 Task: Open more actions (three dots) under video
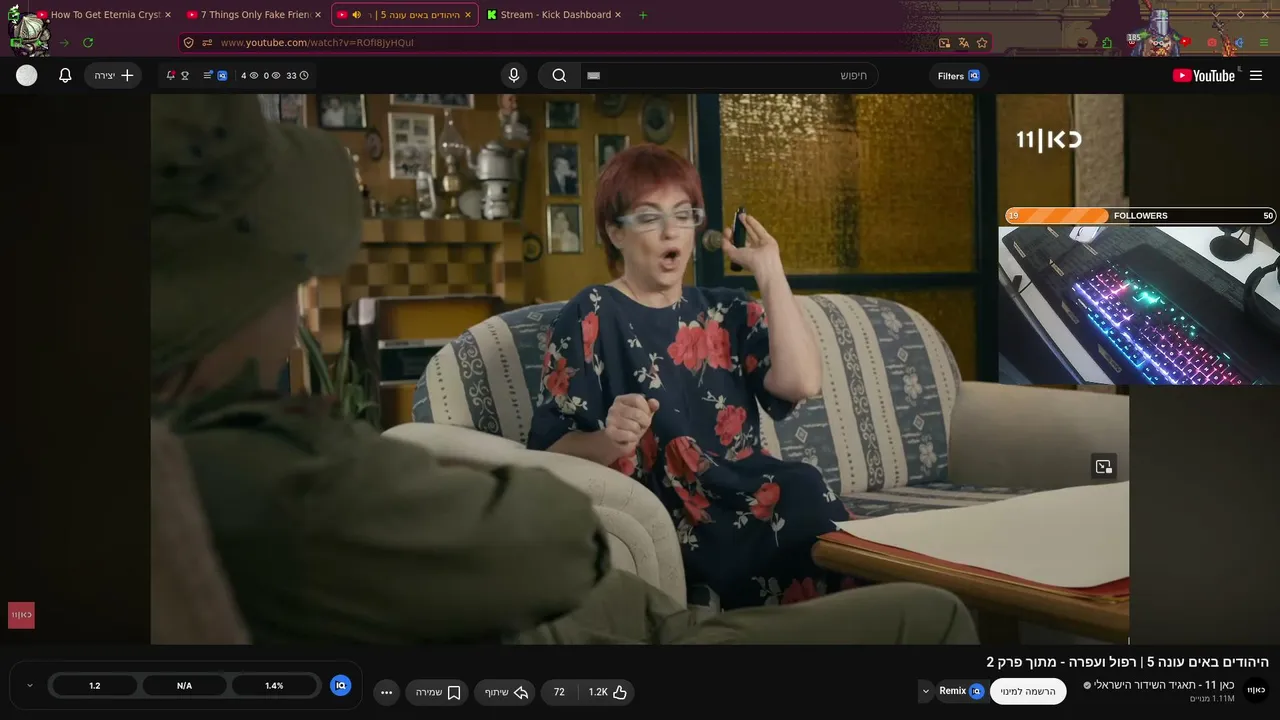(x=387, y=692)
